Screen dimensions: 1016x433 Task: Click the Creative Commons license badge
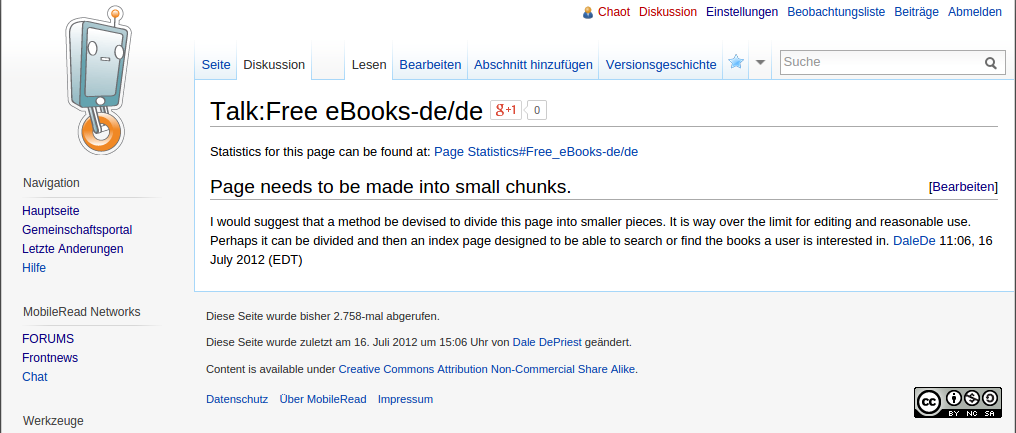tap(957, 401)
